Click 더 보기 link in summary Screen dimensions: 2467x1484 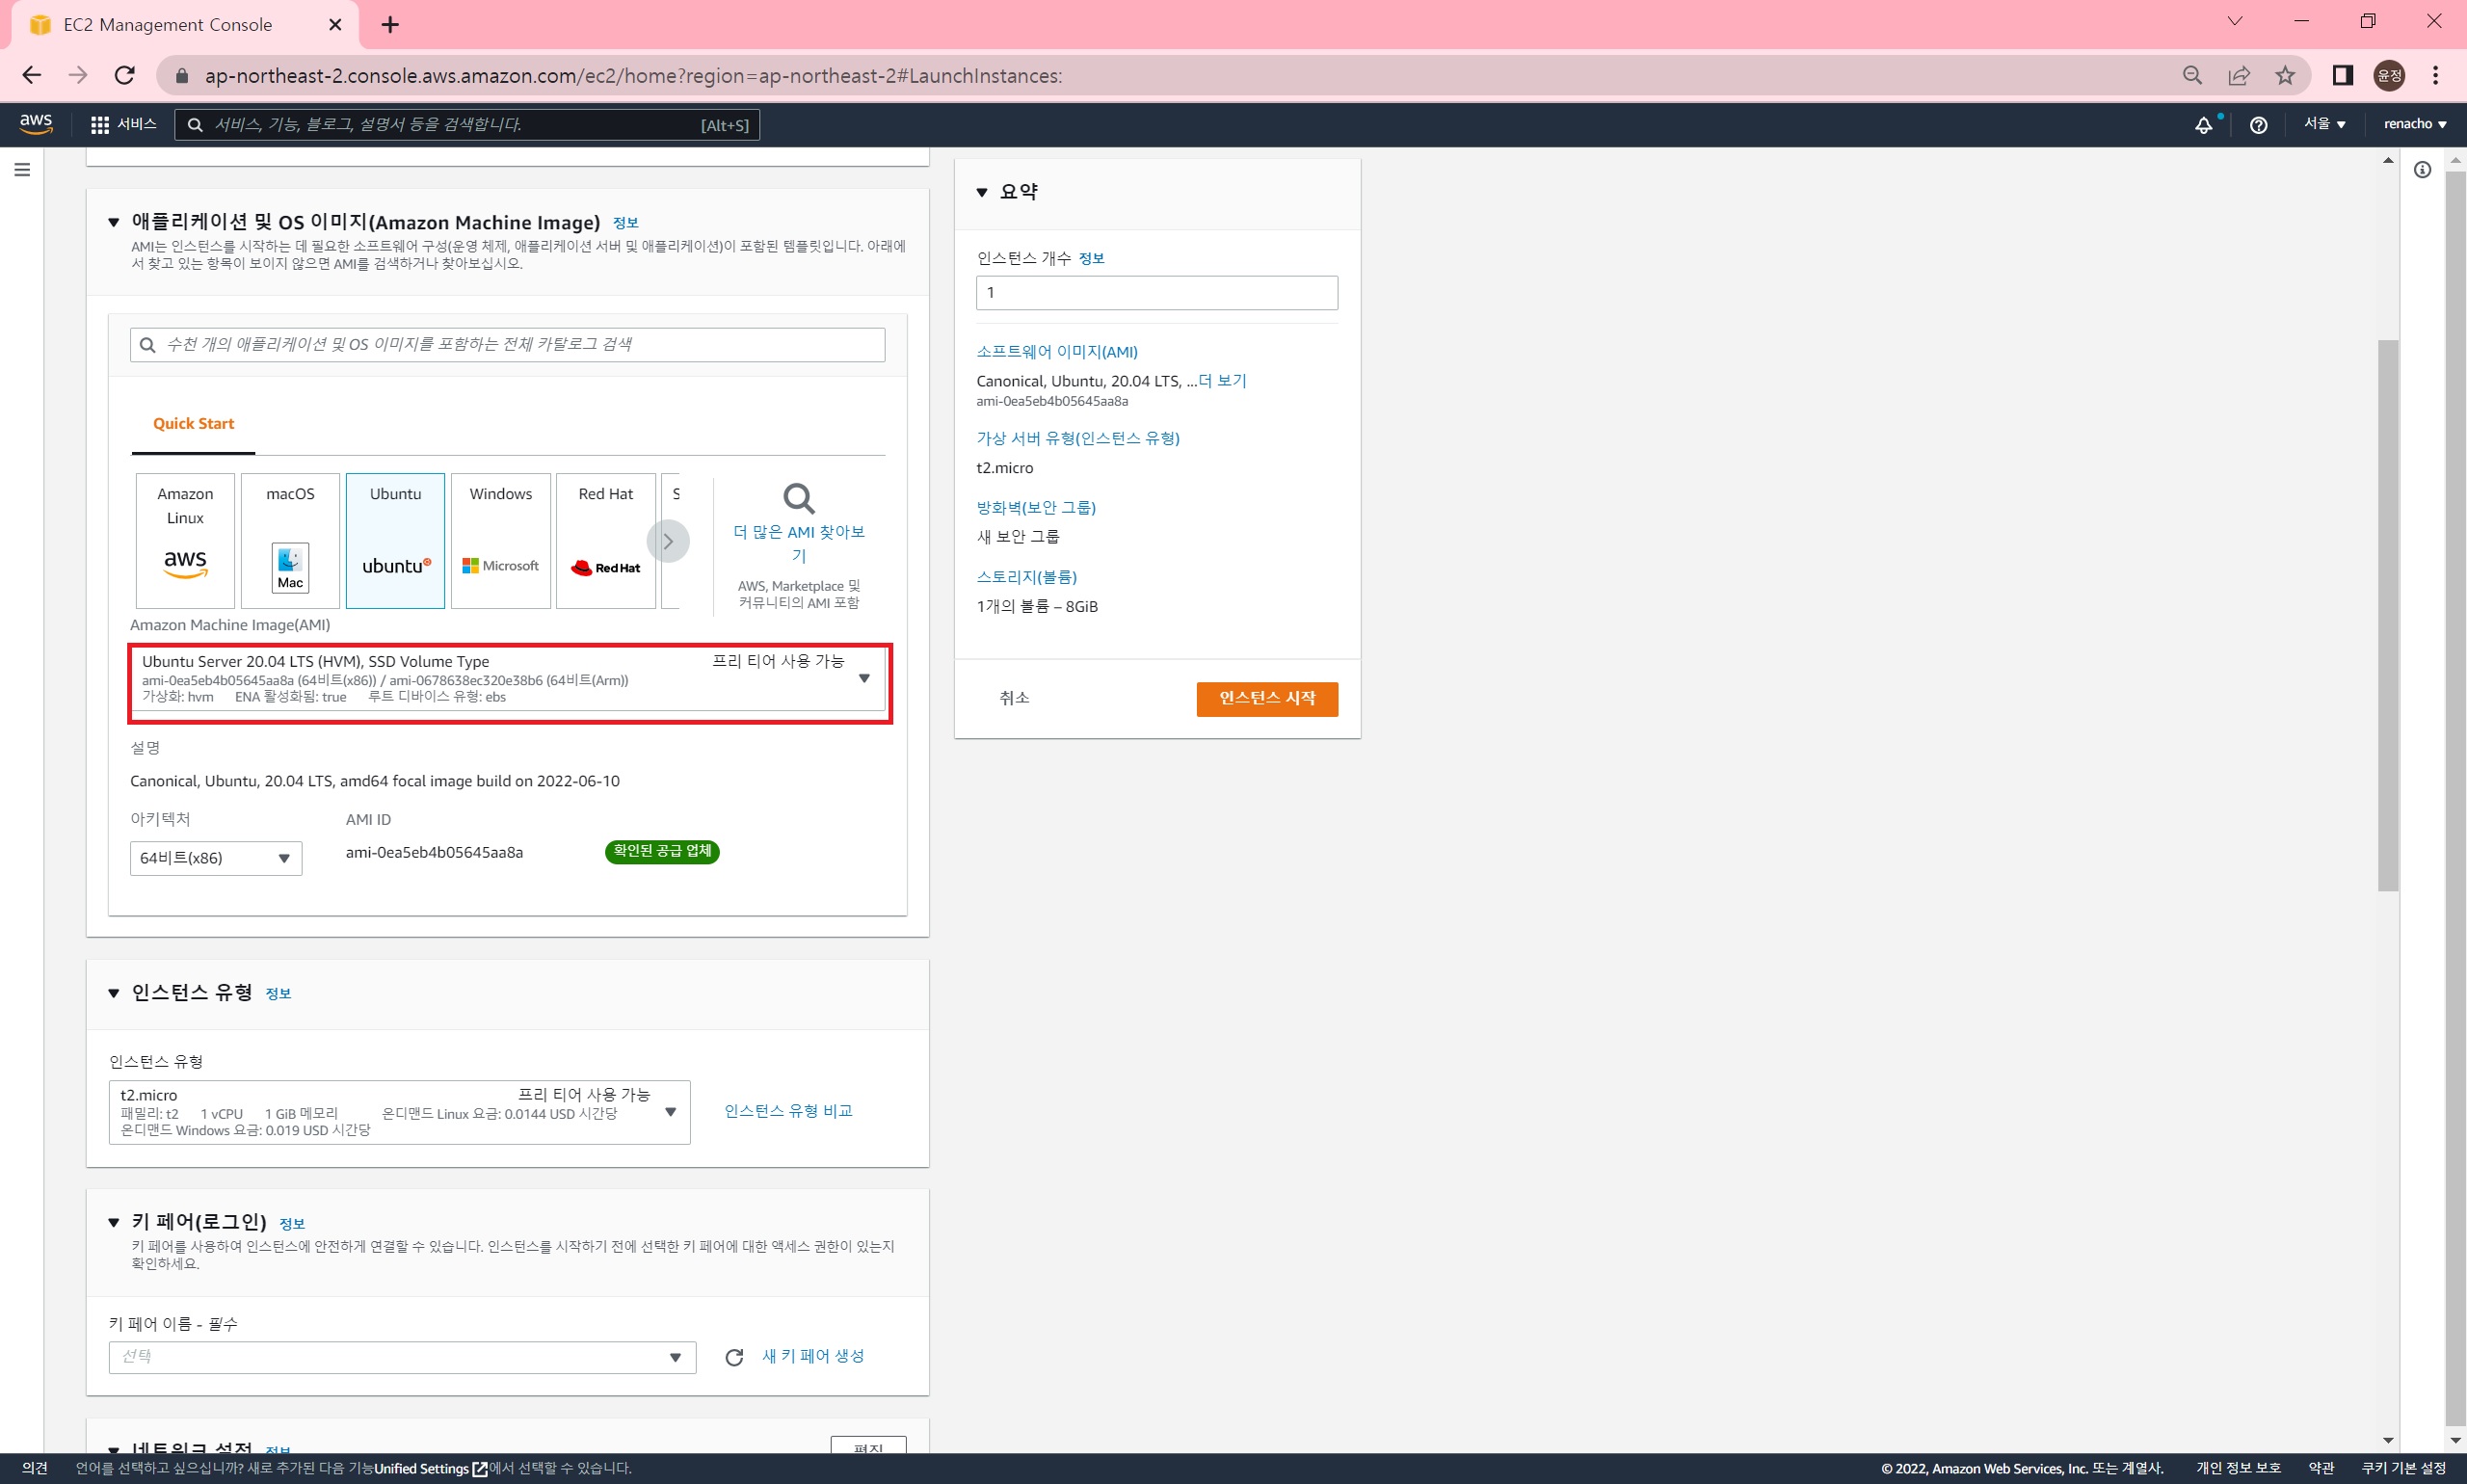[1222, 380]
